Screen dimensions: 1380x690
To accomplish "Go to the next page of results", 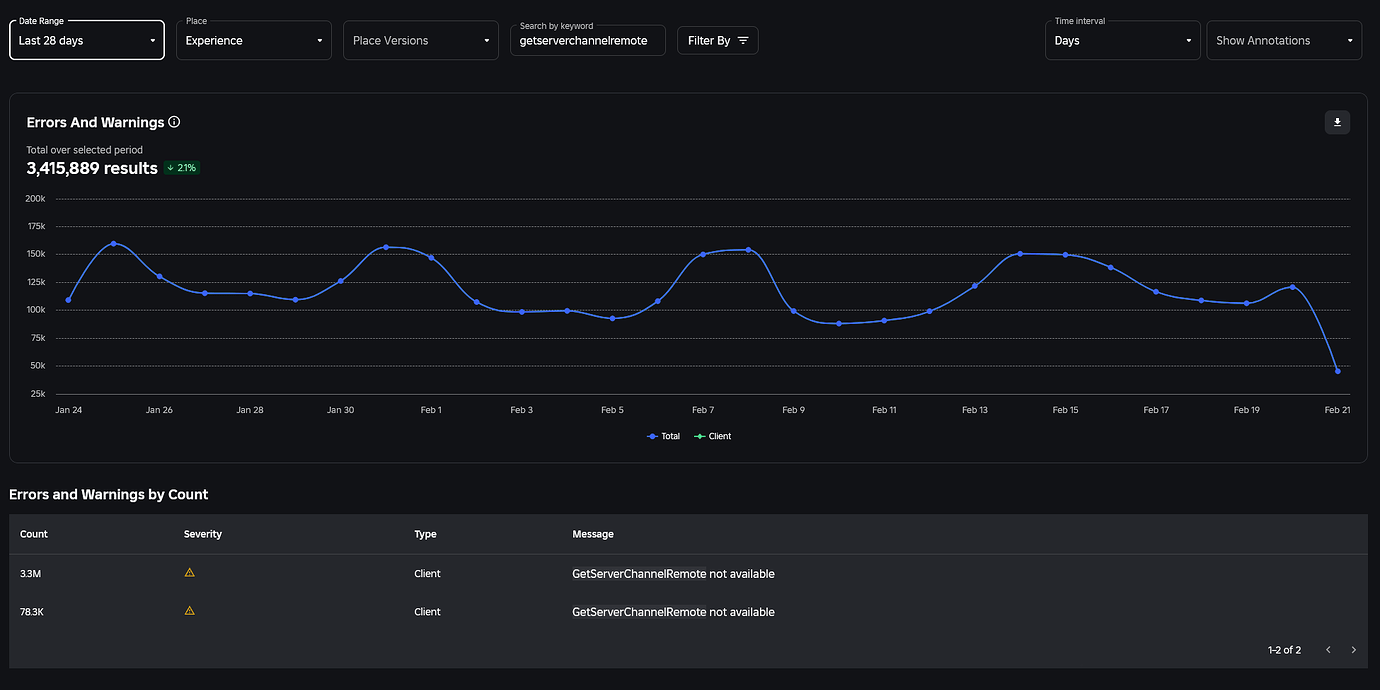I will [1354, 650].
